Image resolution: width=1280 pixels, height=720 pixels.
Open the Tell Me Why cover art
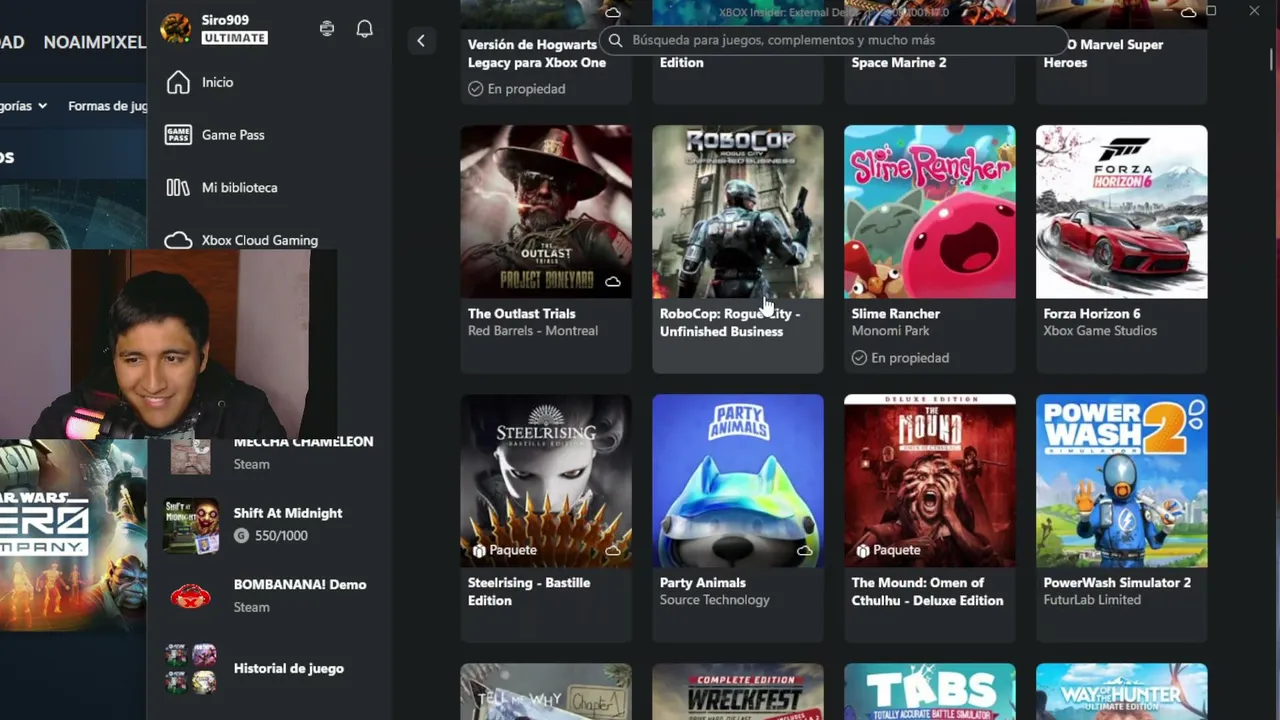(x=546, y=692)
